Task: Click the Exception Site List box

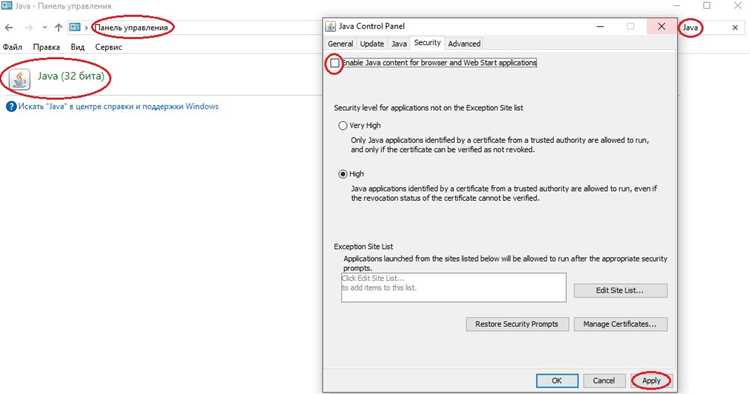Action: pyautogui.click(x=453, y=287)
